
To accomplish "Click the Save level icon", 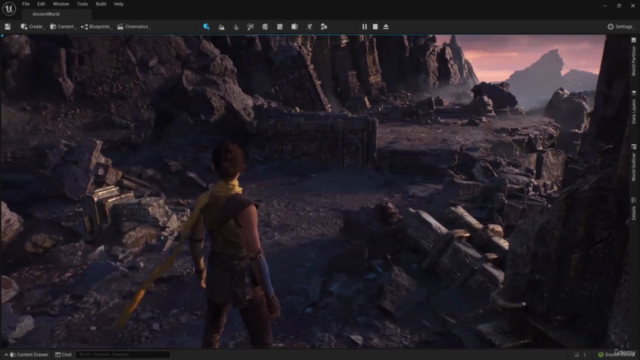I will coord(8,27).
